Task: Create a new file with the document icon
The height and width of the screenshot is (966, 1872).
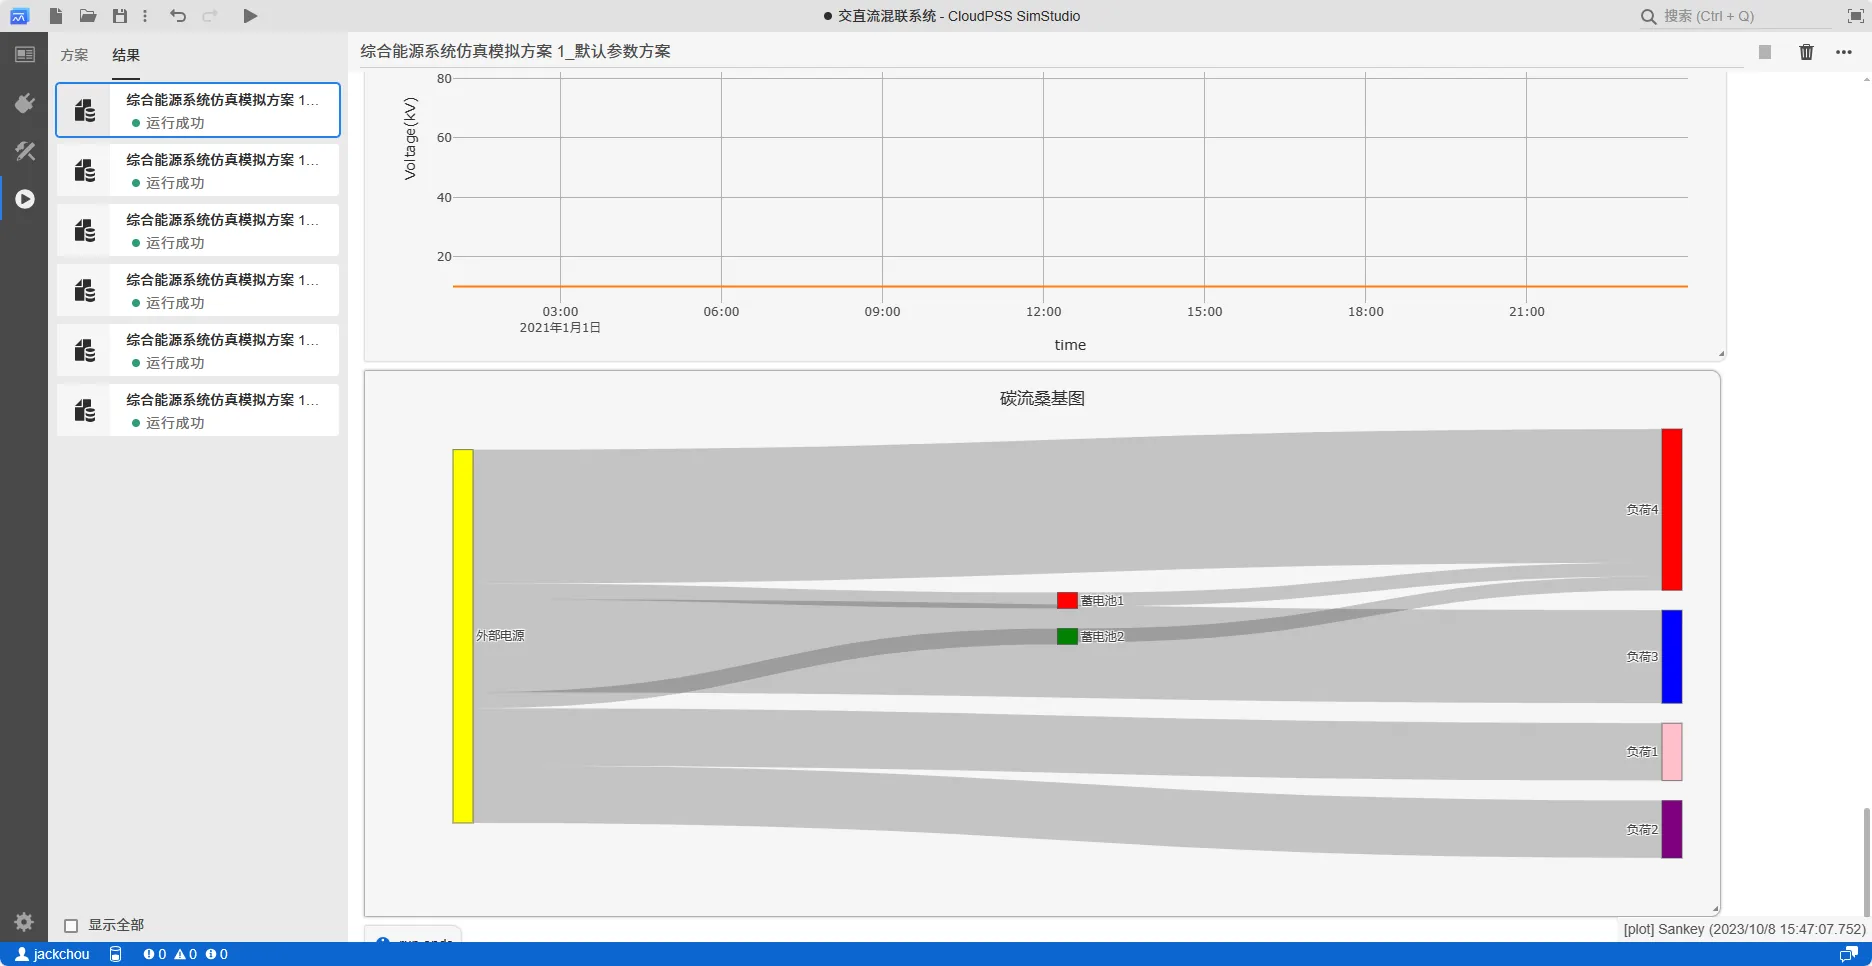Action: tap(56, 16)
